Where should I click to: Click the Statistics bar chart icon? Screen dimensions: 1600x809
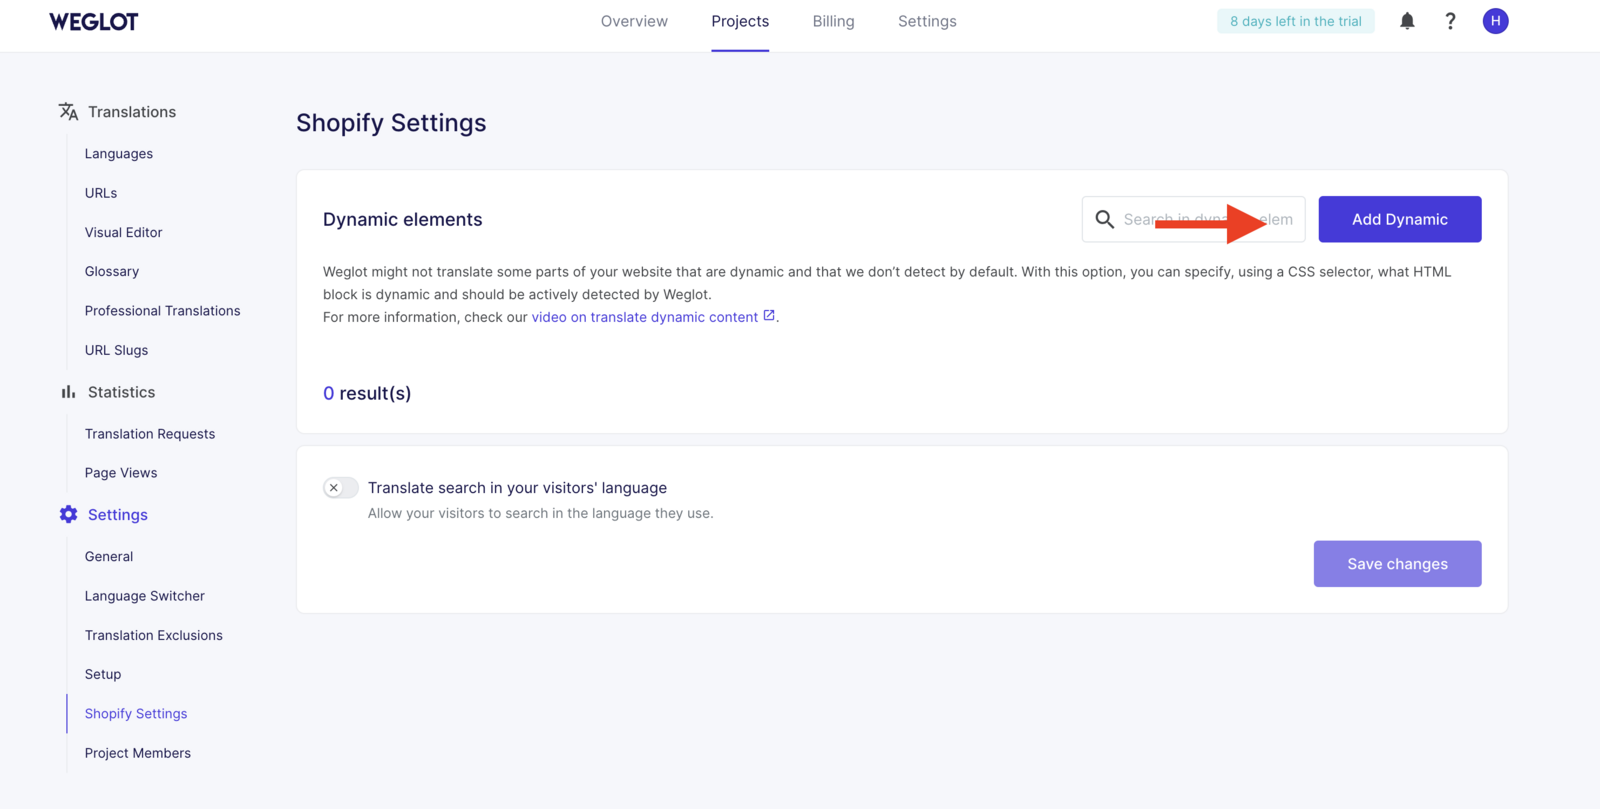(68, 392)
